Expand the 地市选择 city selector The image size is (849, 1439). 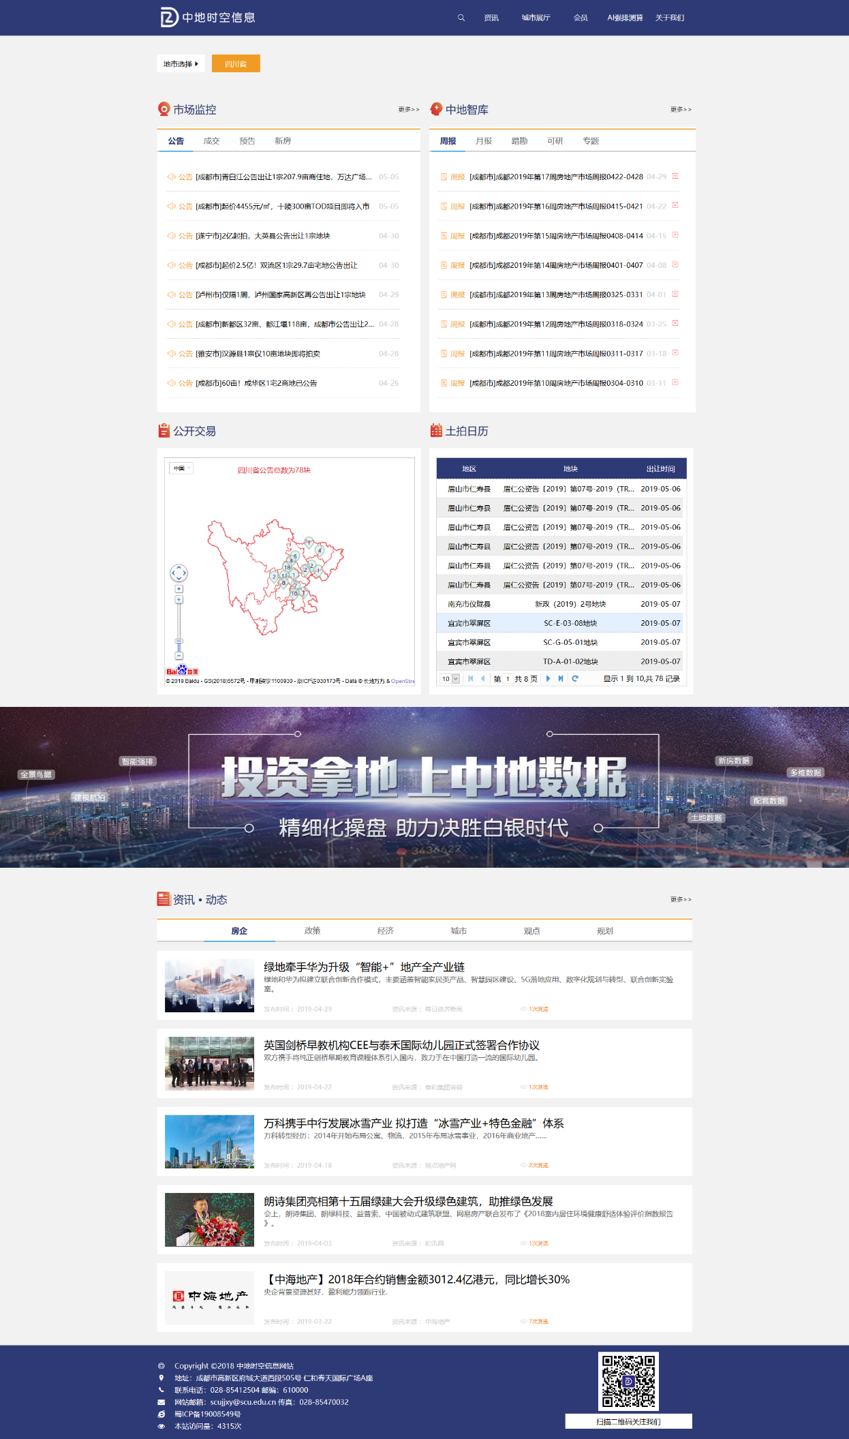click(x=181, y=64)
